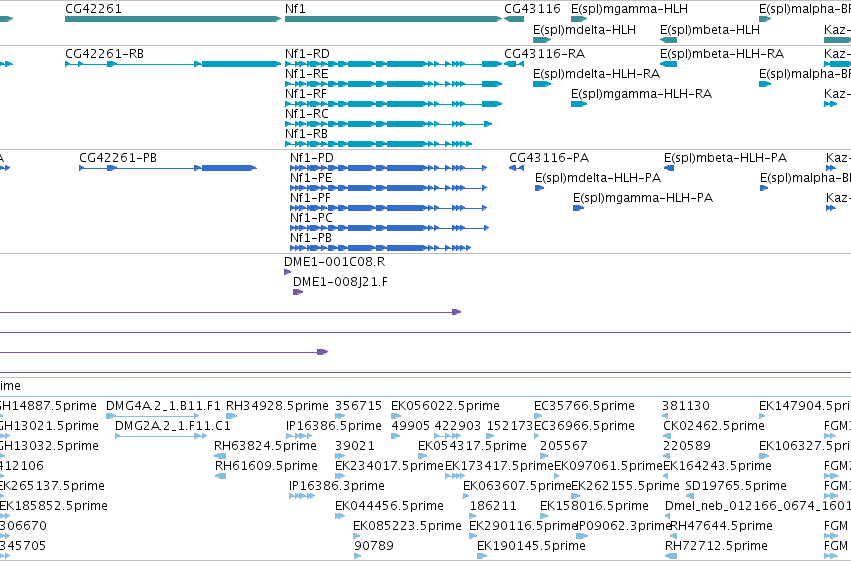Screen dimensions: 851x561
Task: Click the Nf1 gene label
Action: point(295,9)
